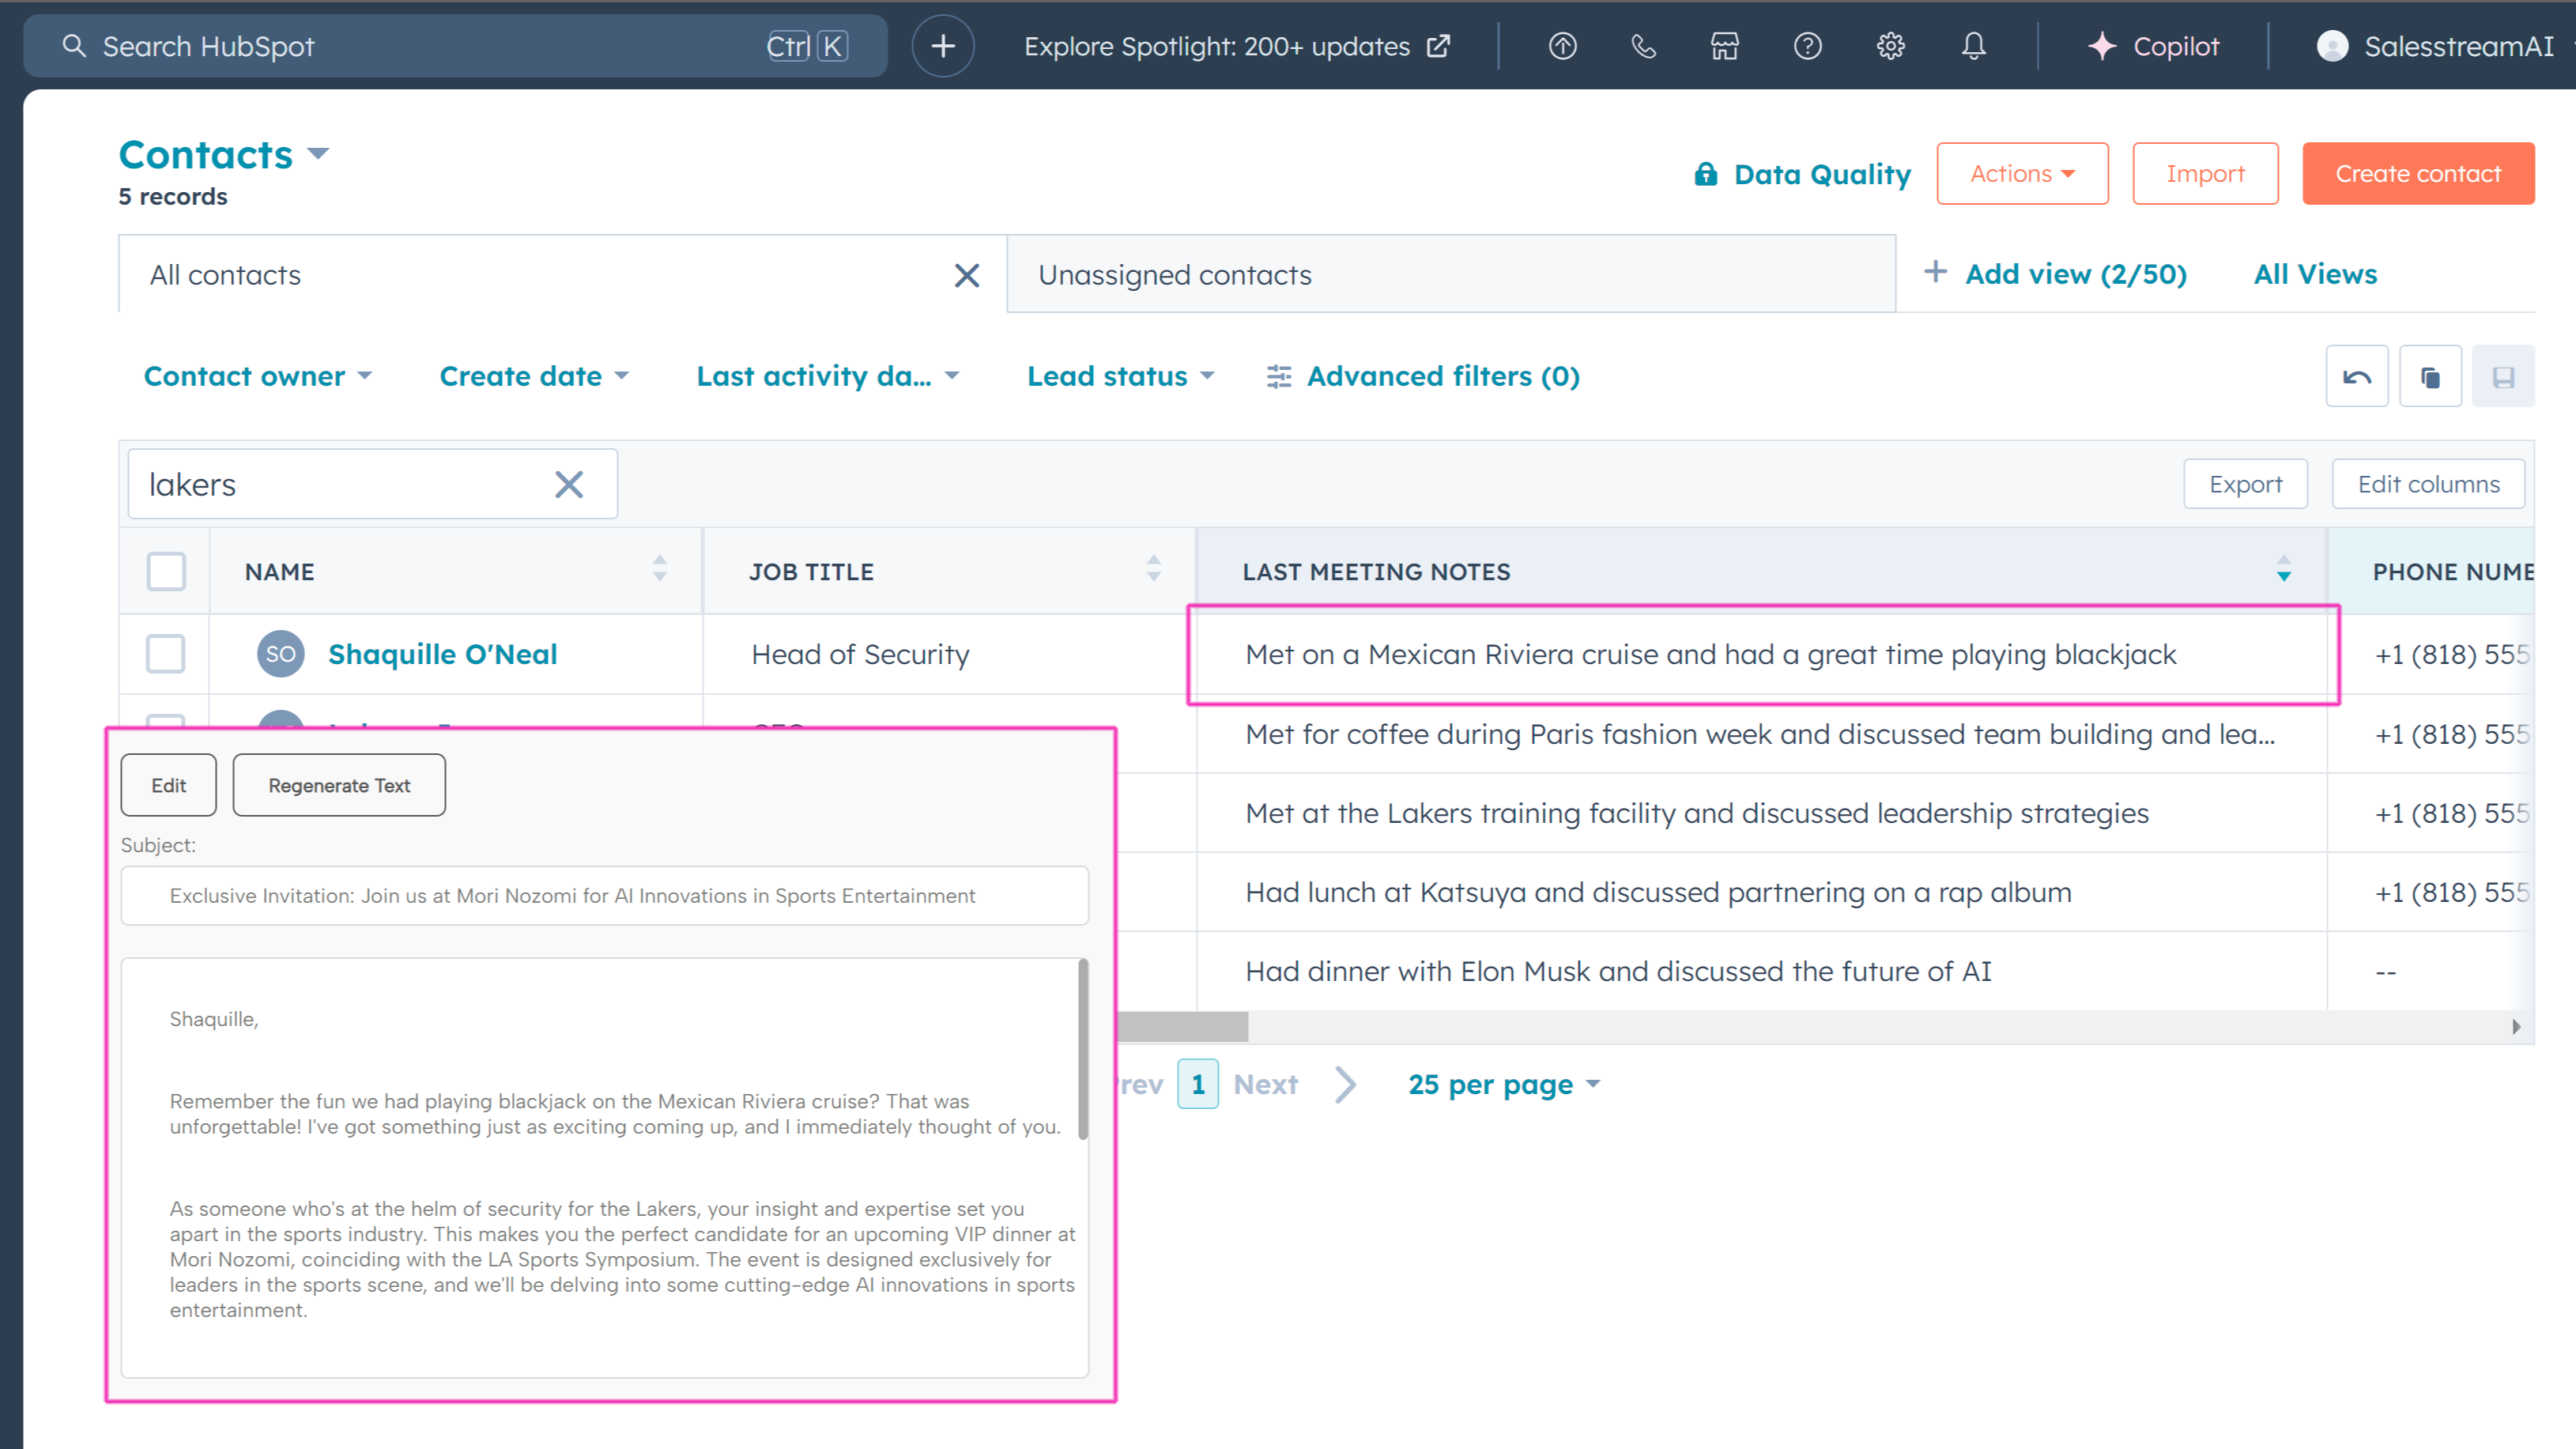This screenshot has width=2576, height=1449.
Task: Click the undo view changes icon
Action: 2356,377
